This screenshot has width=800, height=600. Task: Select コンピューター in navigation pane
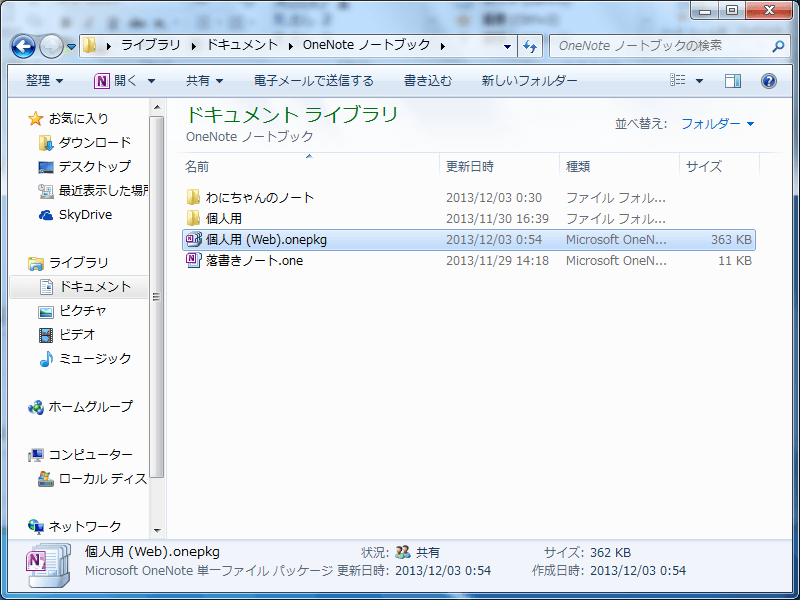coord(90,455)
